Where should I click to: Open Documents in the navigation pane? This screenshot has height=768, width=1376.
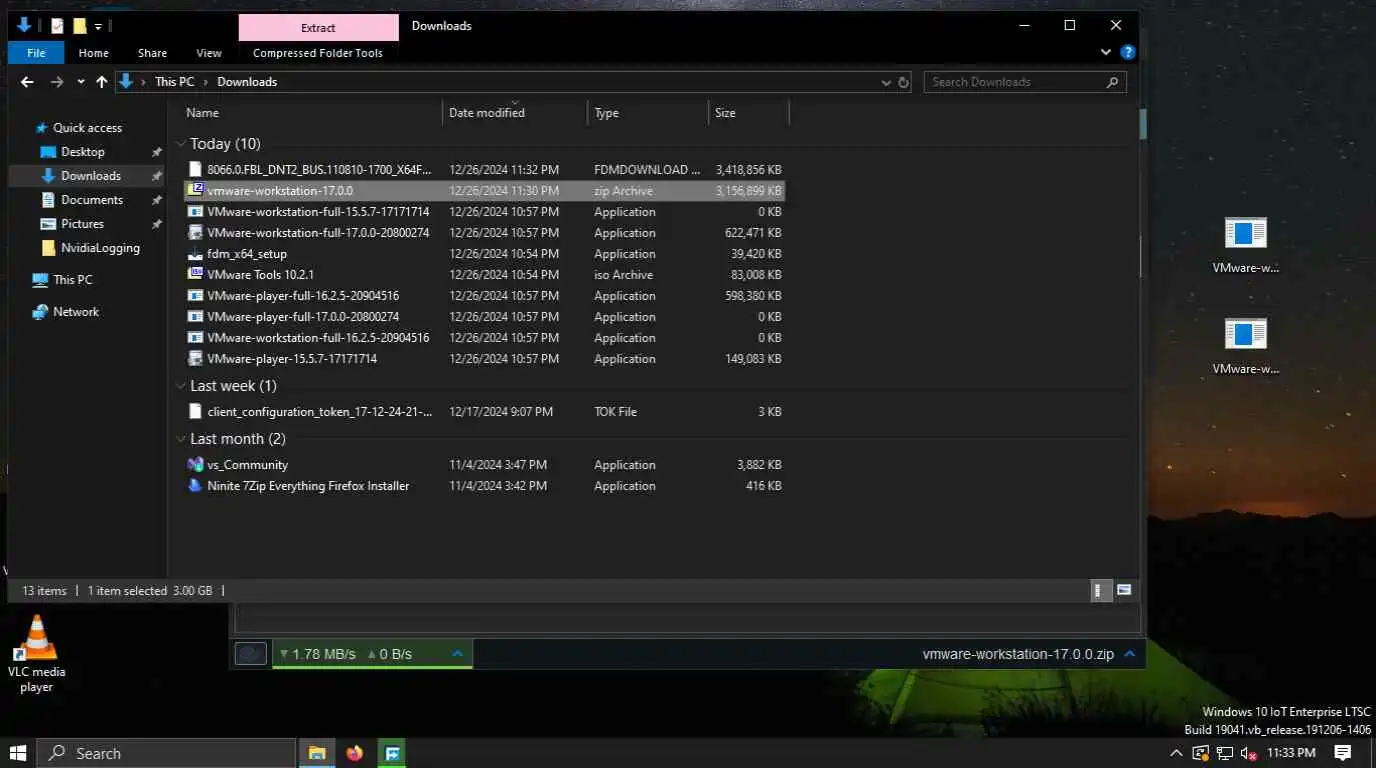pos(92,200)
